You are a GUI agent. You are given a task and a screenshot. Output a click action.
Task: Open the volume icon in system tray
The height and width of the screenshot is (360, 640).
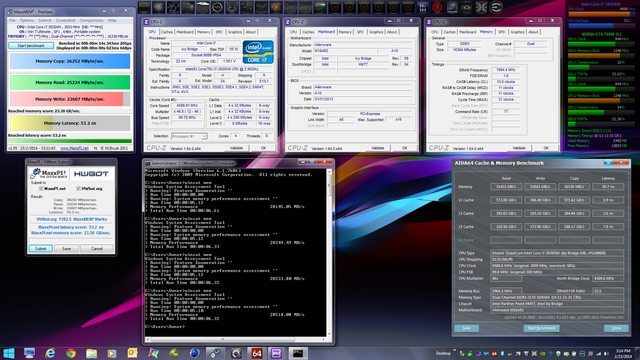tap(606, 353)
